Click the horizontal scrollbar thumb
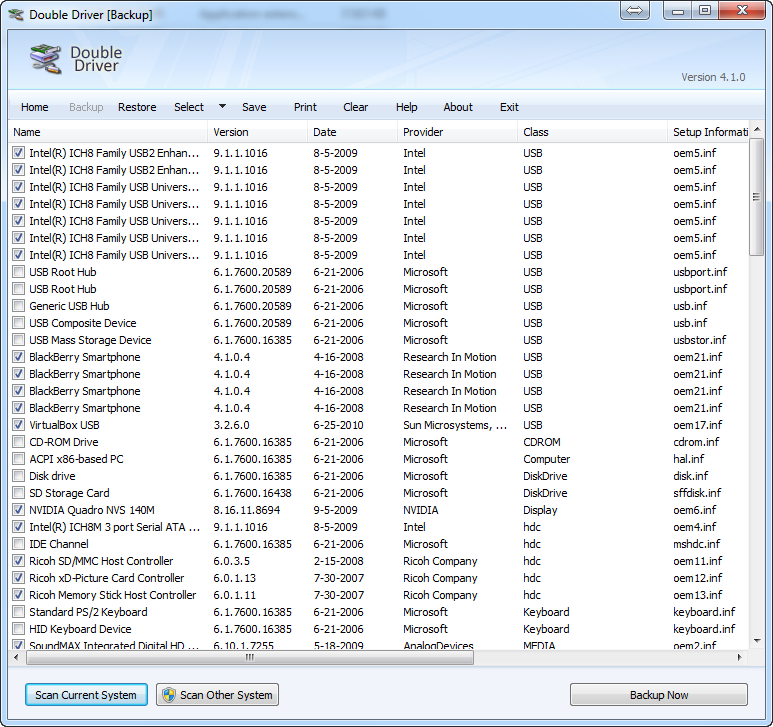The image size is (773, 727). pyautogui.click(x=250, y=658)
